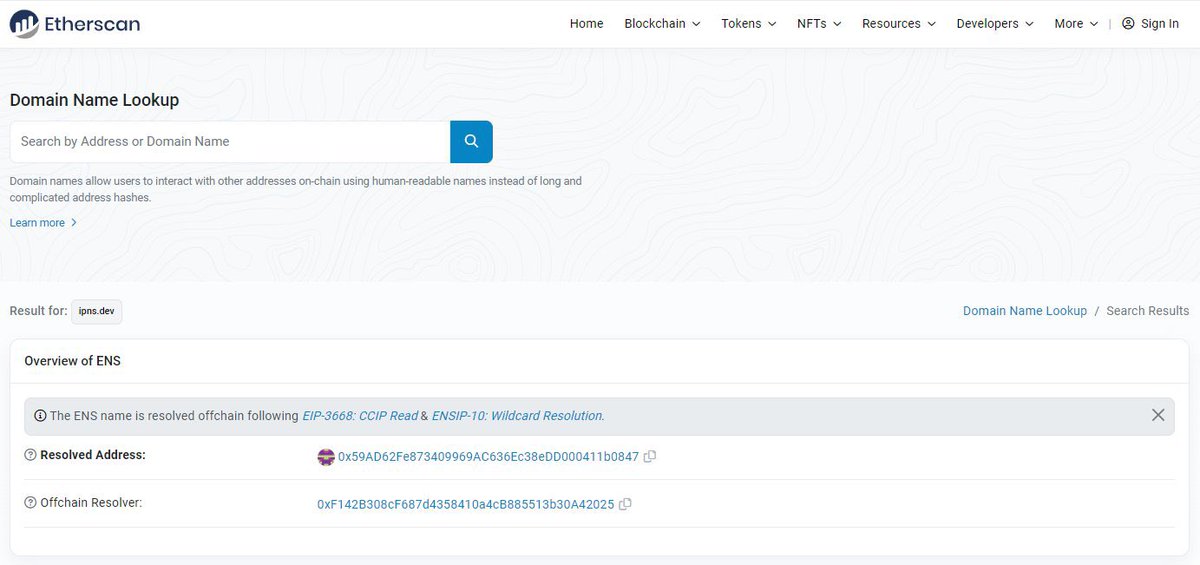The height and width of the screenshot is (565, 1200).
Task: Click the Domain Name Lookup page title
Action: pos(94,100)
